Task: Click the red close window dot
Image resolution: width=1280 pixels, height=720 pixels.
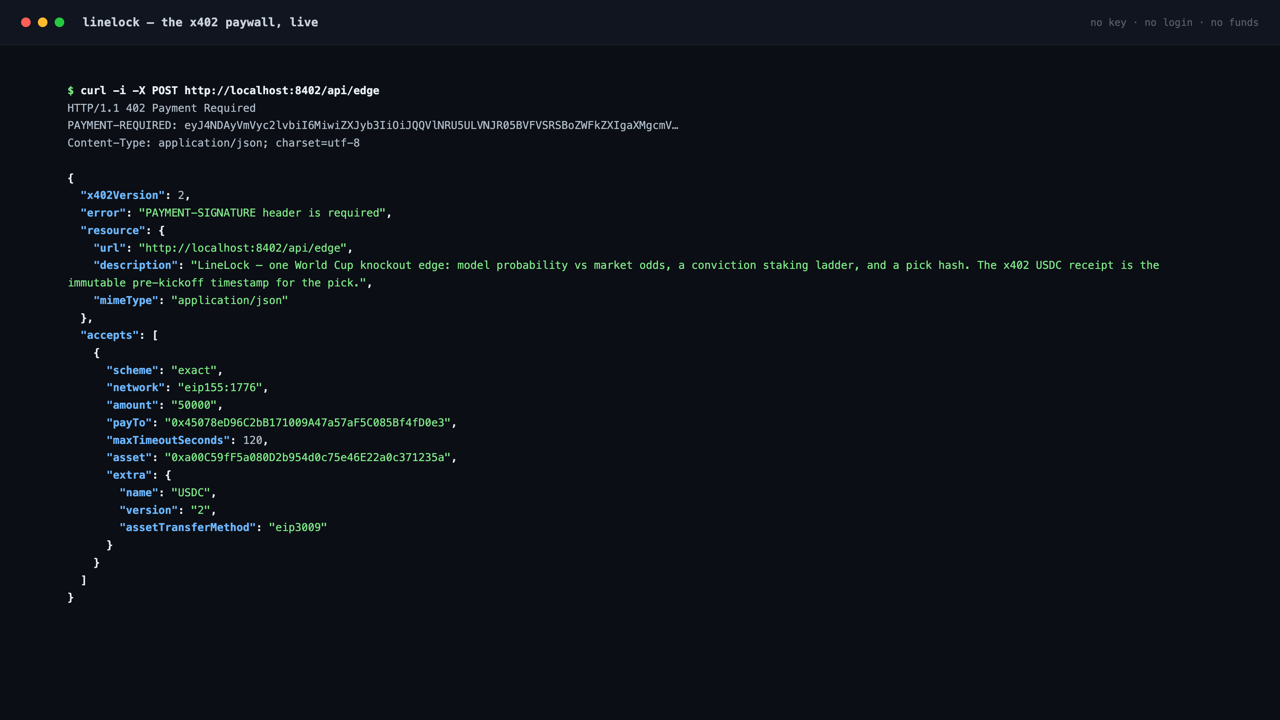Action: pyautogui.click(x=26, y=22)
